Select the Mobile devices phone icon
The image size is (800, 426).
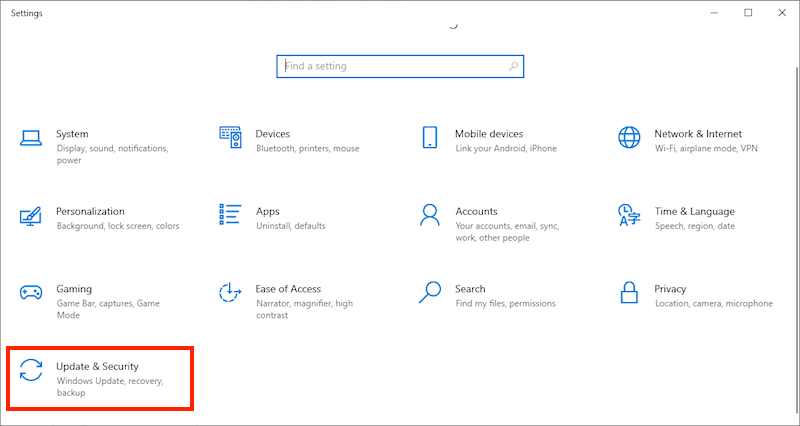pos(430,137)
